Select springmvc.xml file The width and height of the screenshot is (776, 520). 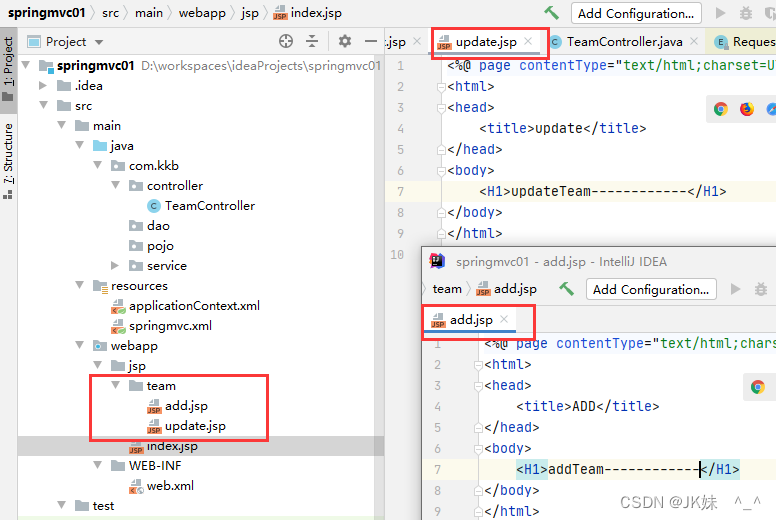click(x=161, y=326)
